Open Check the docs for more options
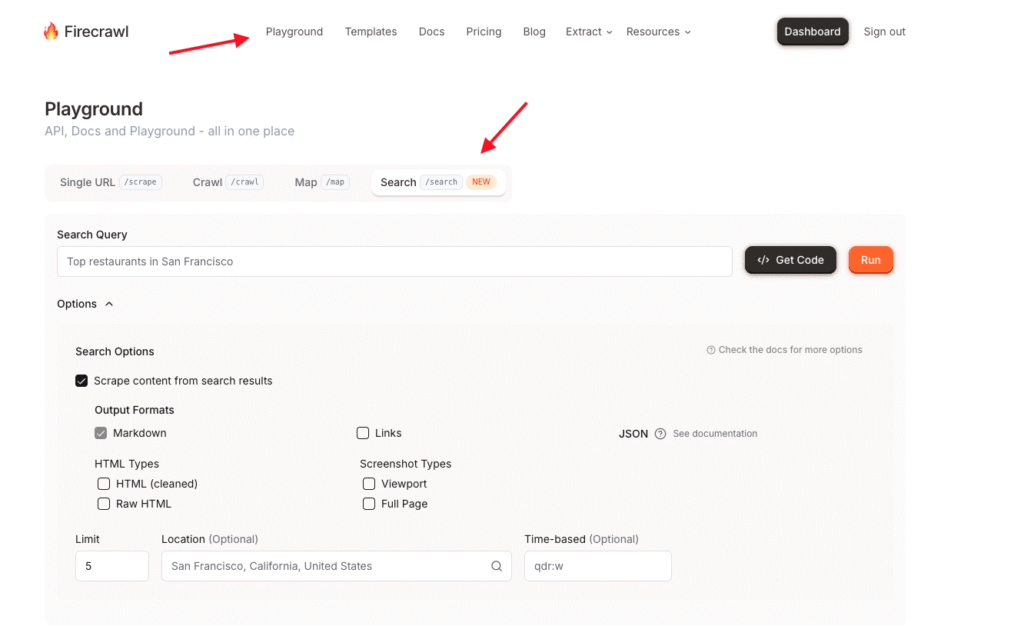Screen dimensions: 1024x636 coord(784,350)
